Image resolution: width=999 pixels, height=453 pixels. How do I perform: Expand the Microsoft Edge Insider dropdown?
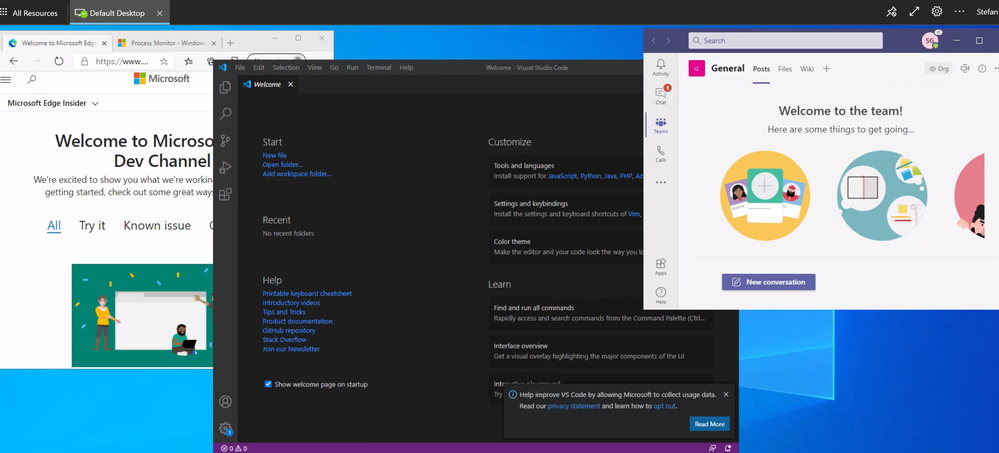pos(53,103)
